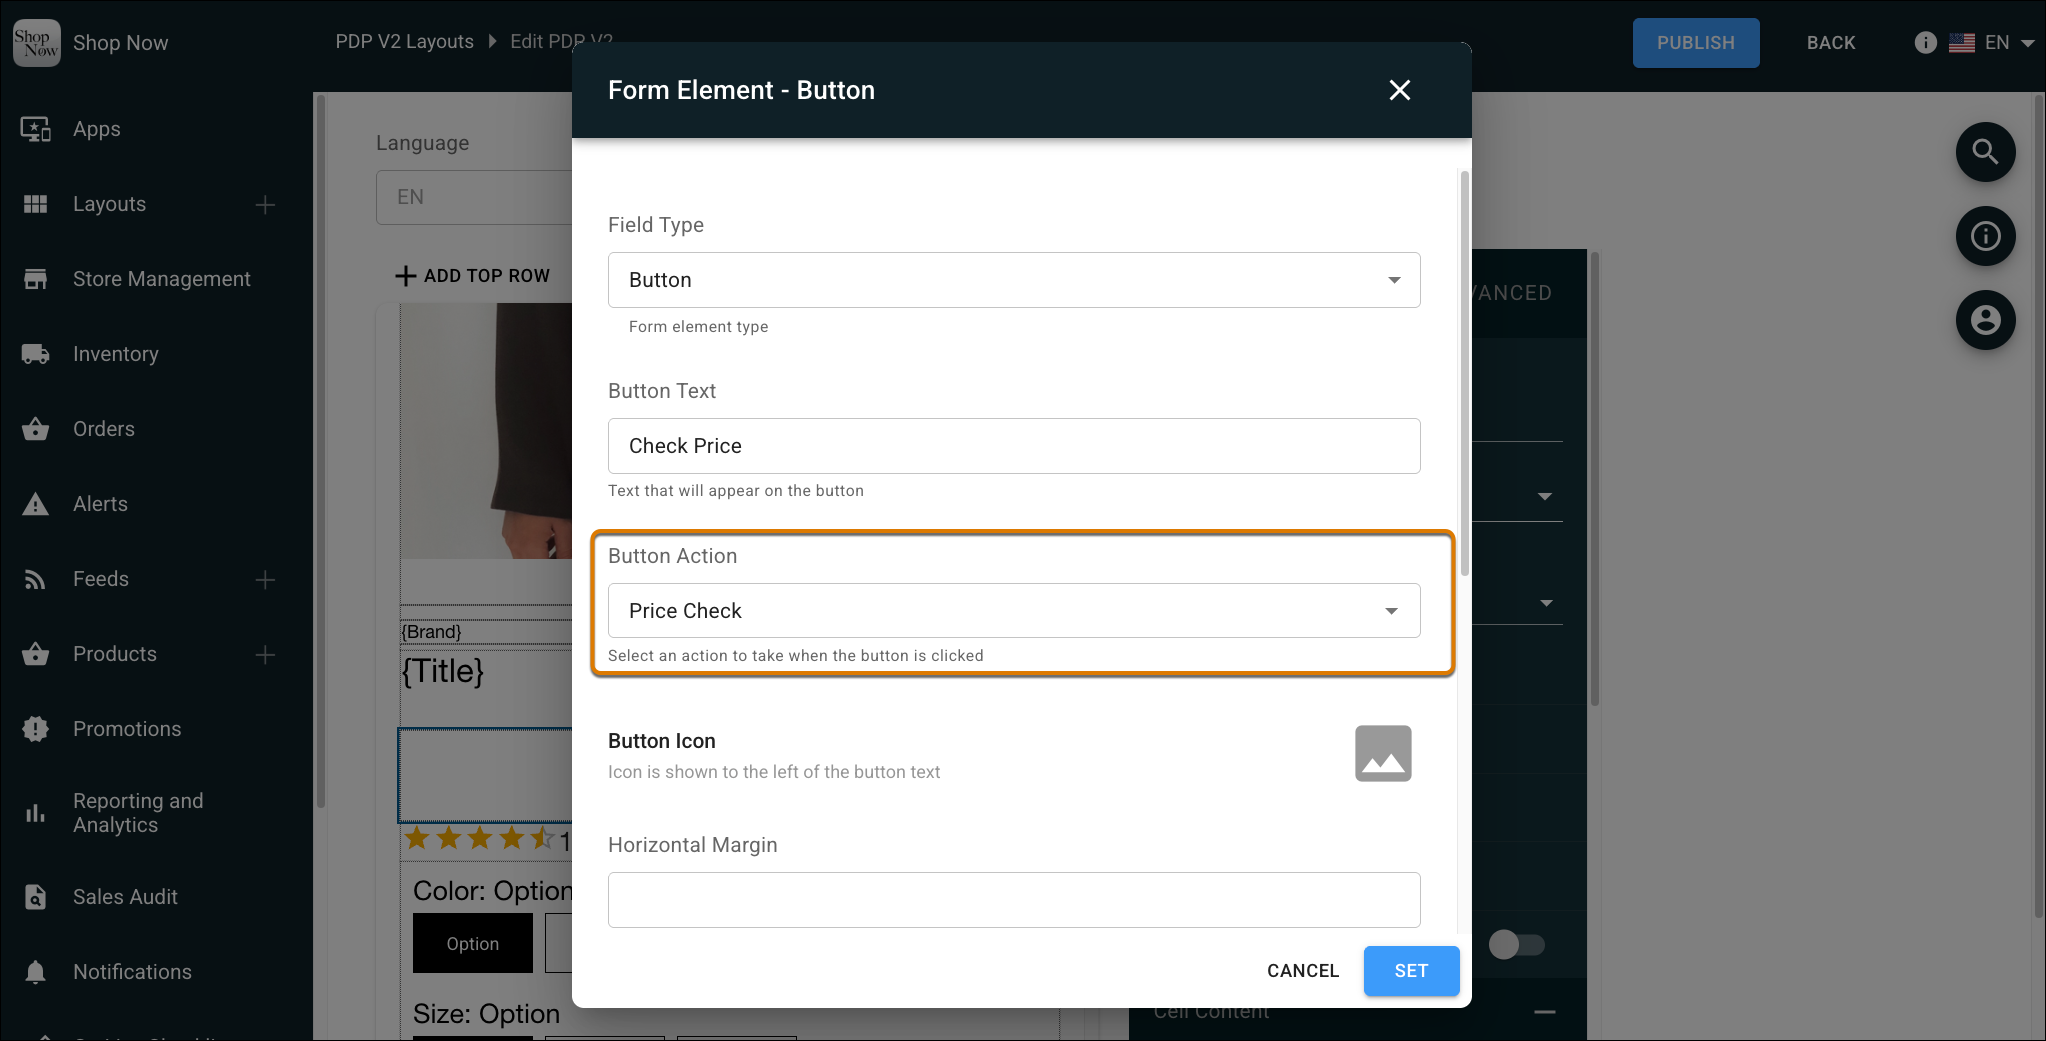Image resolution: width=2046 pixels, height=1041 pixels.
Task: Open the EN language selector in header
Action: pyautogui.click(x=1992, y=43)
